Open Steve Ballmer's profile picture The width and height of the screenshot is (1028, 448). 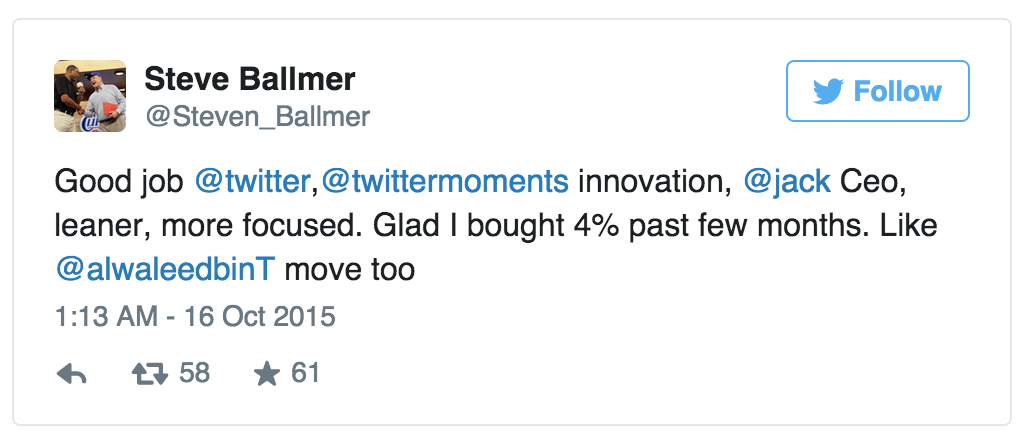point(89,96)
